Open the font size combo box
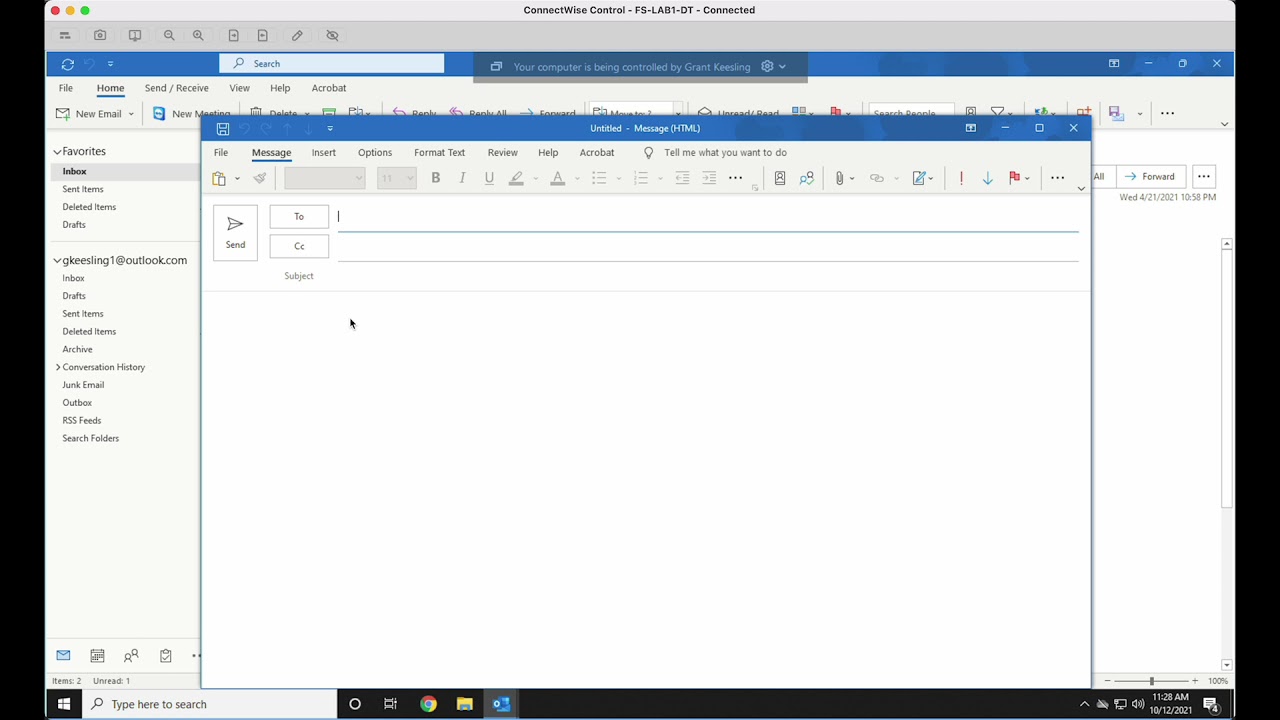The height and width of the screenshot is (720, 1280). click(x=397, y=178)
